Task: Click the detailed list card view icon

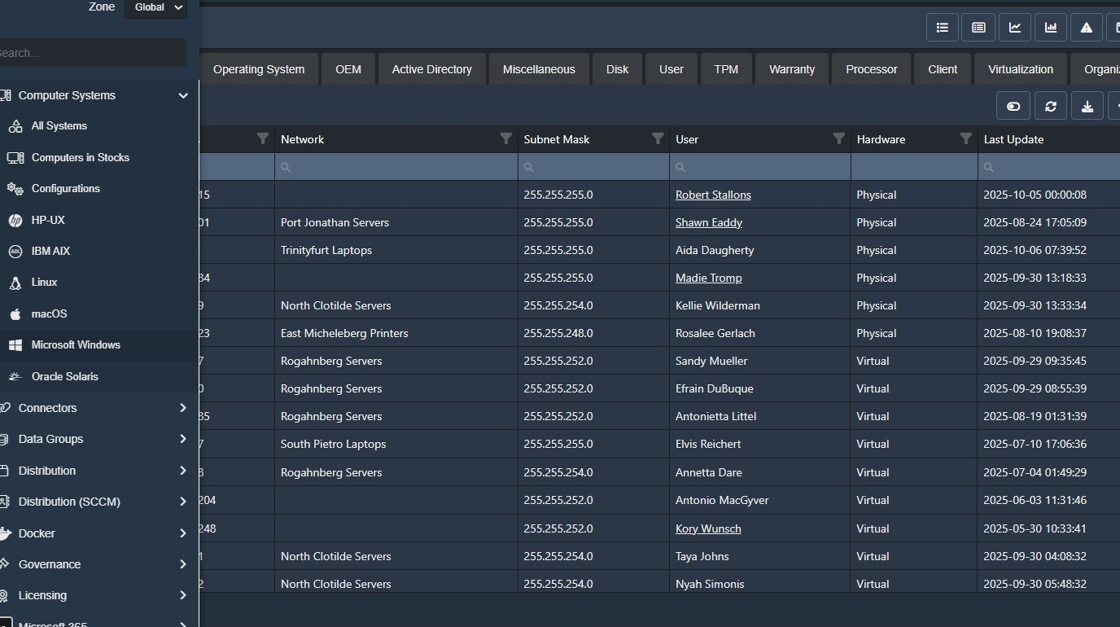Action: pos(978,28)
